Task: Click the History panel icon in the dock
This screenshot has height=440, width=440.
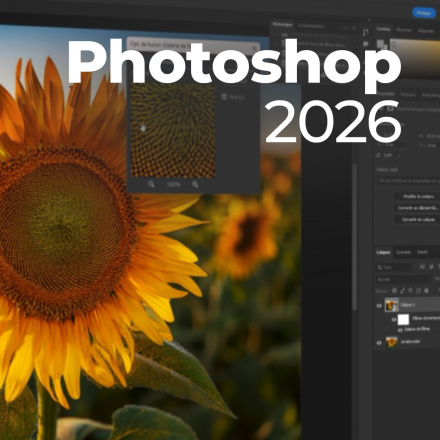Action: (366, 32)
